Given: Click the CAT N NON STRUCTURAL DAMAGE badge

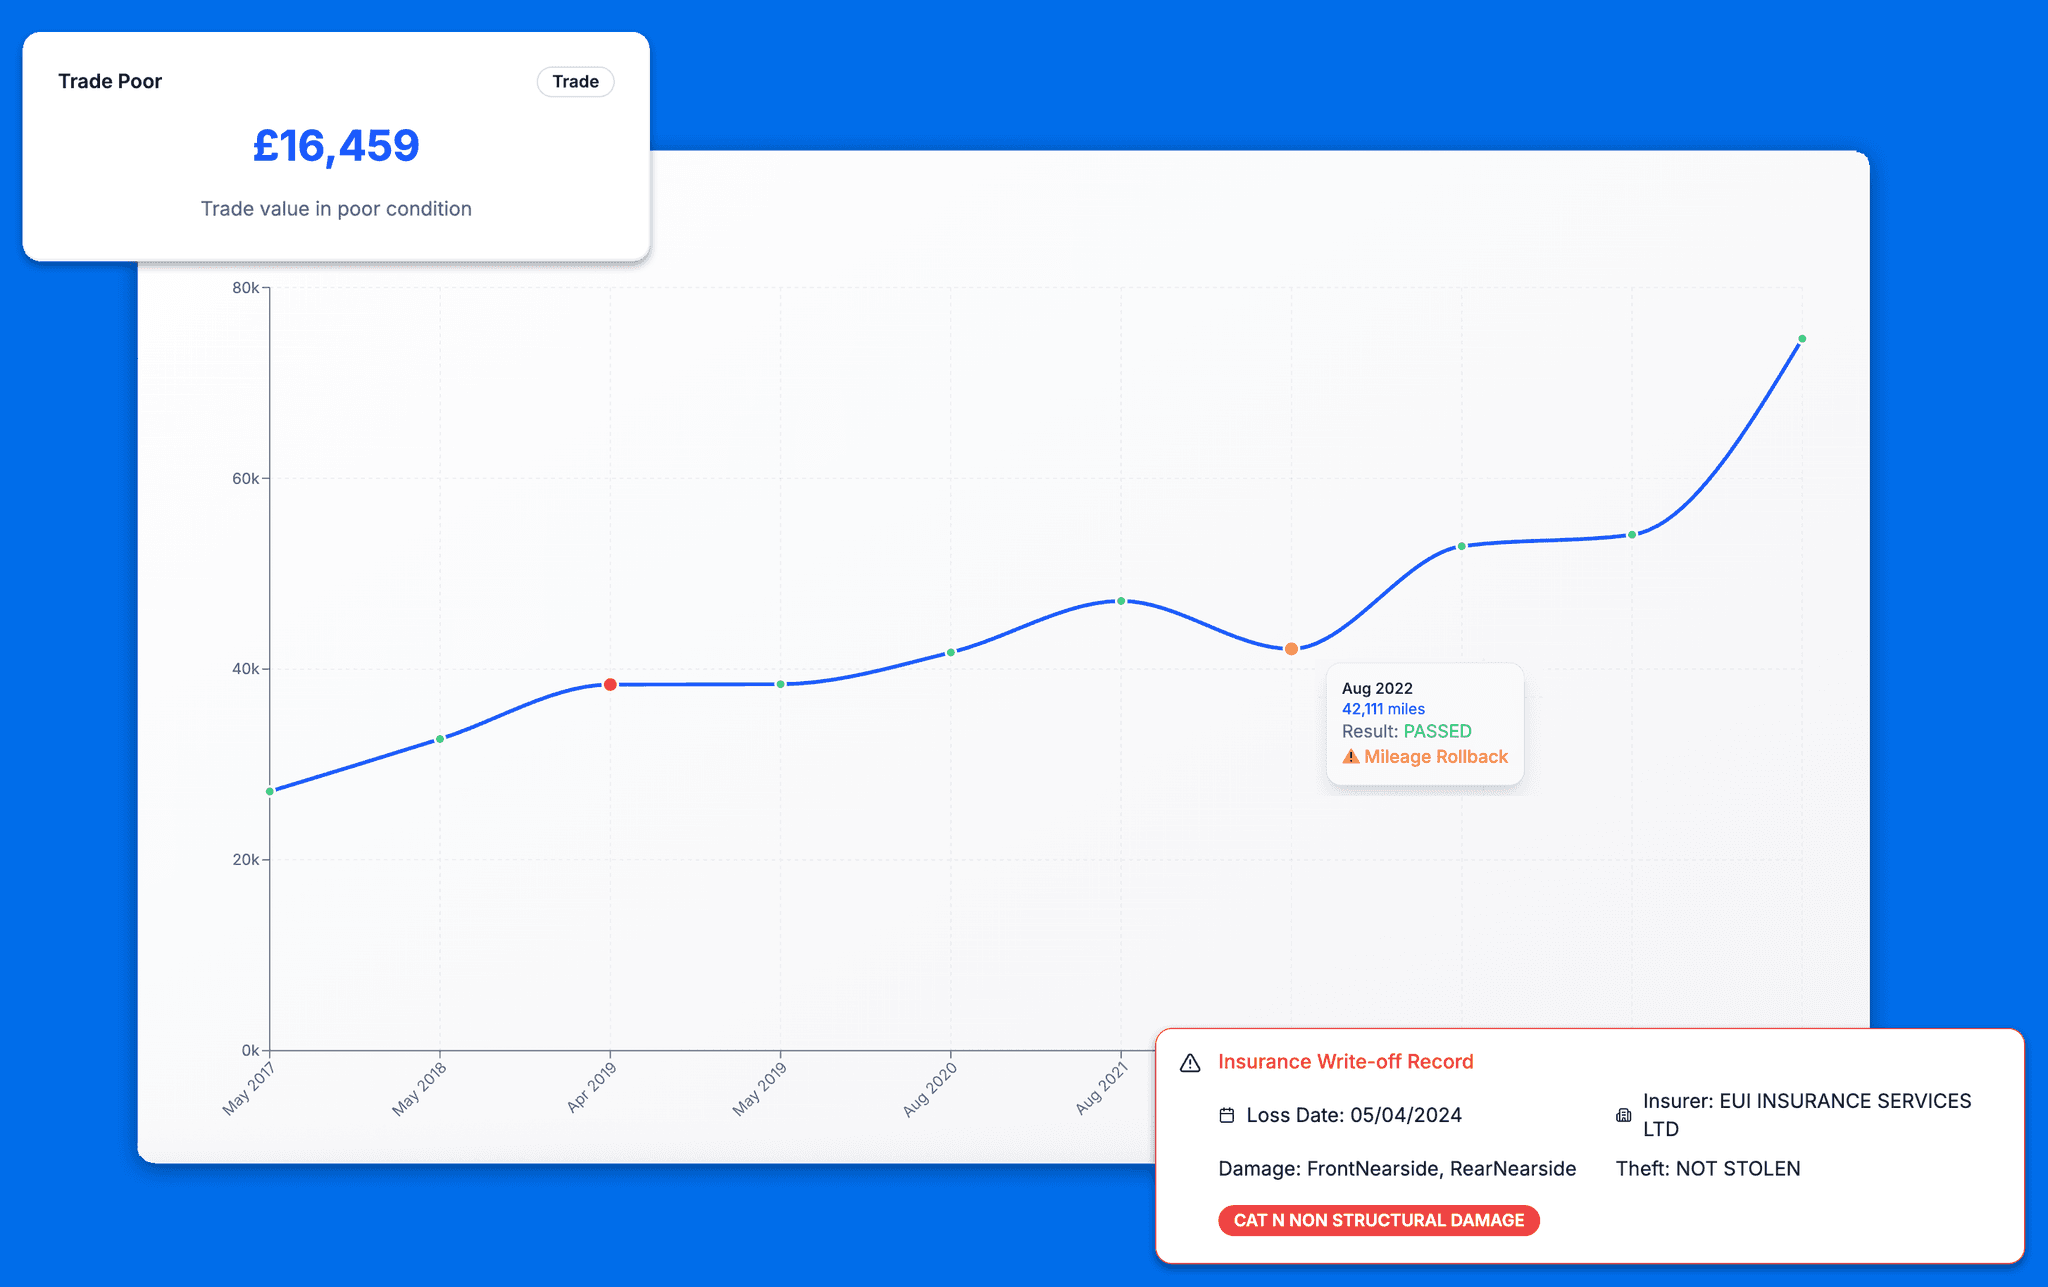Looking at the screenshot, I should click(x=1379, y=1220).
